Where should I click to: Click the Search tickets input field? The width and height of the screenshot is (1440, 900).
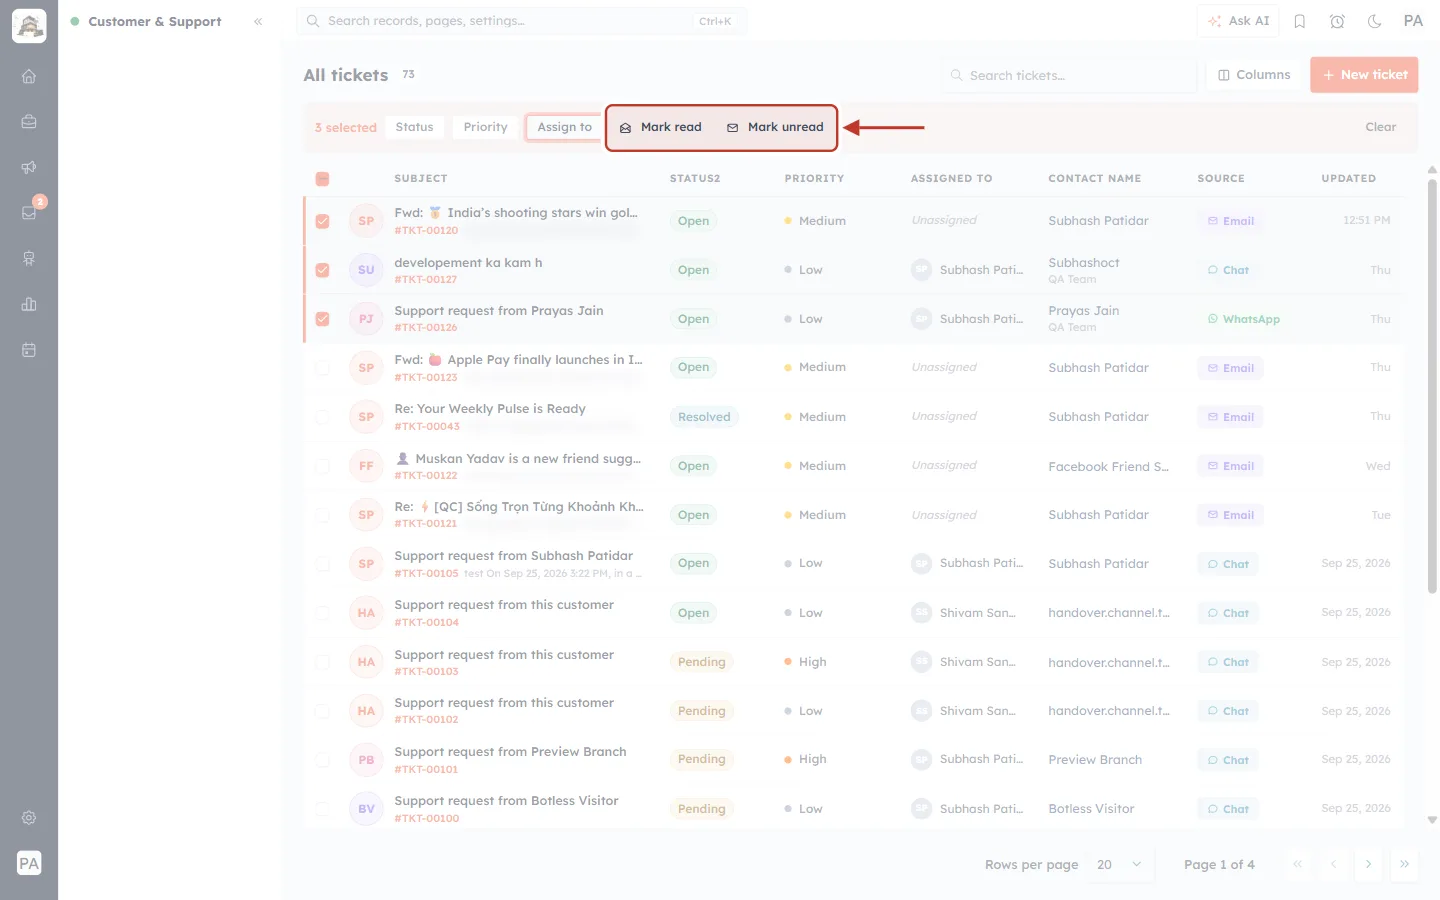(1069, 75)
